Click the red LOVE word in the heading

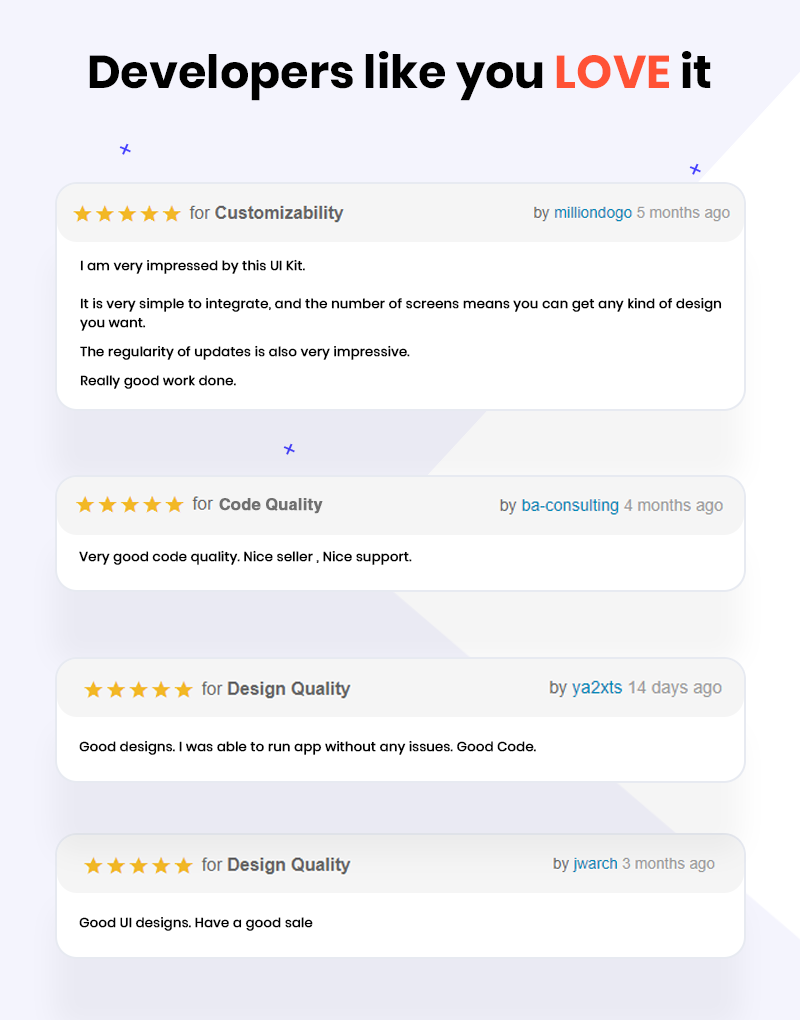612,72
